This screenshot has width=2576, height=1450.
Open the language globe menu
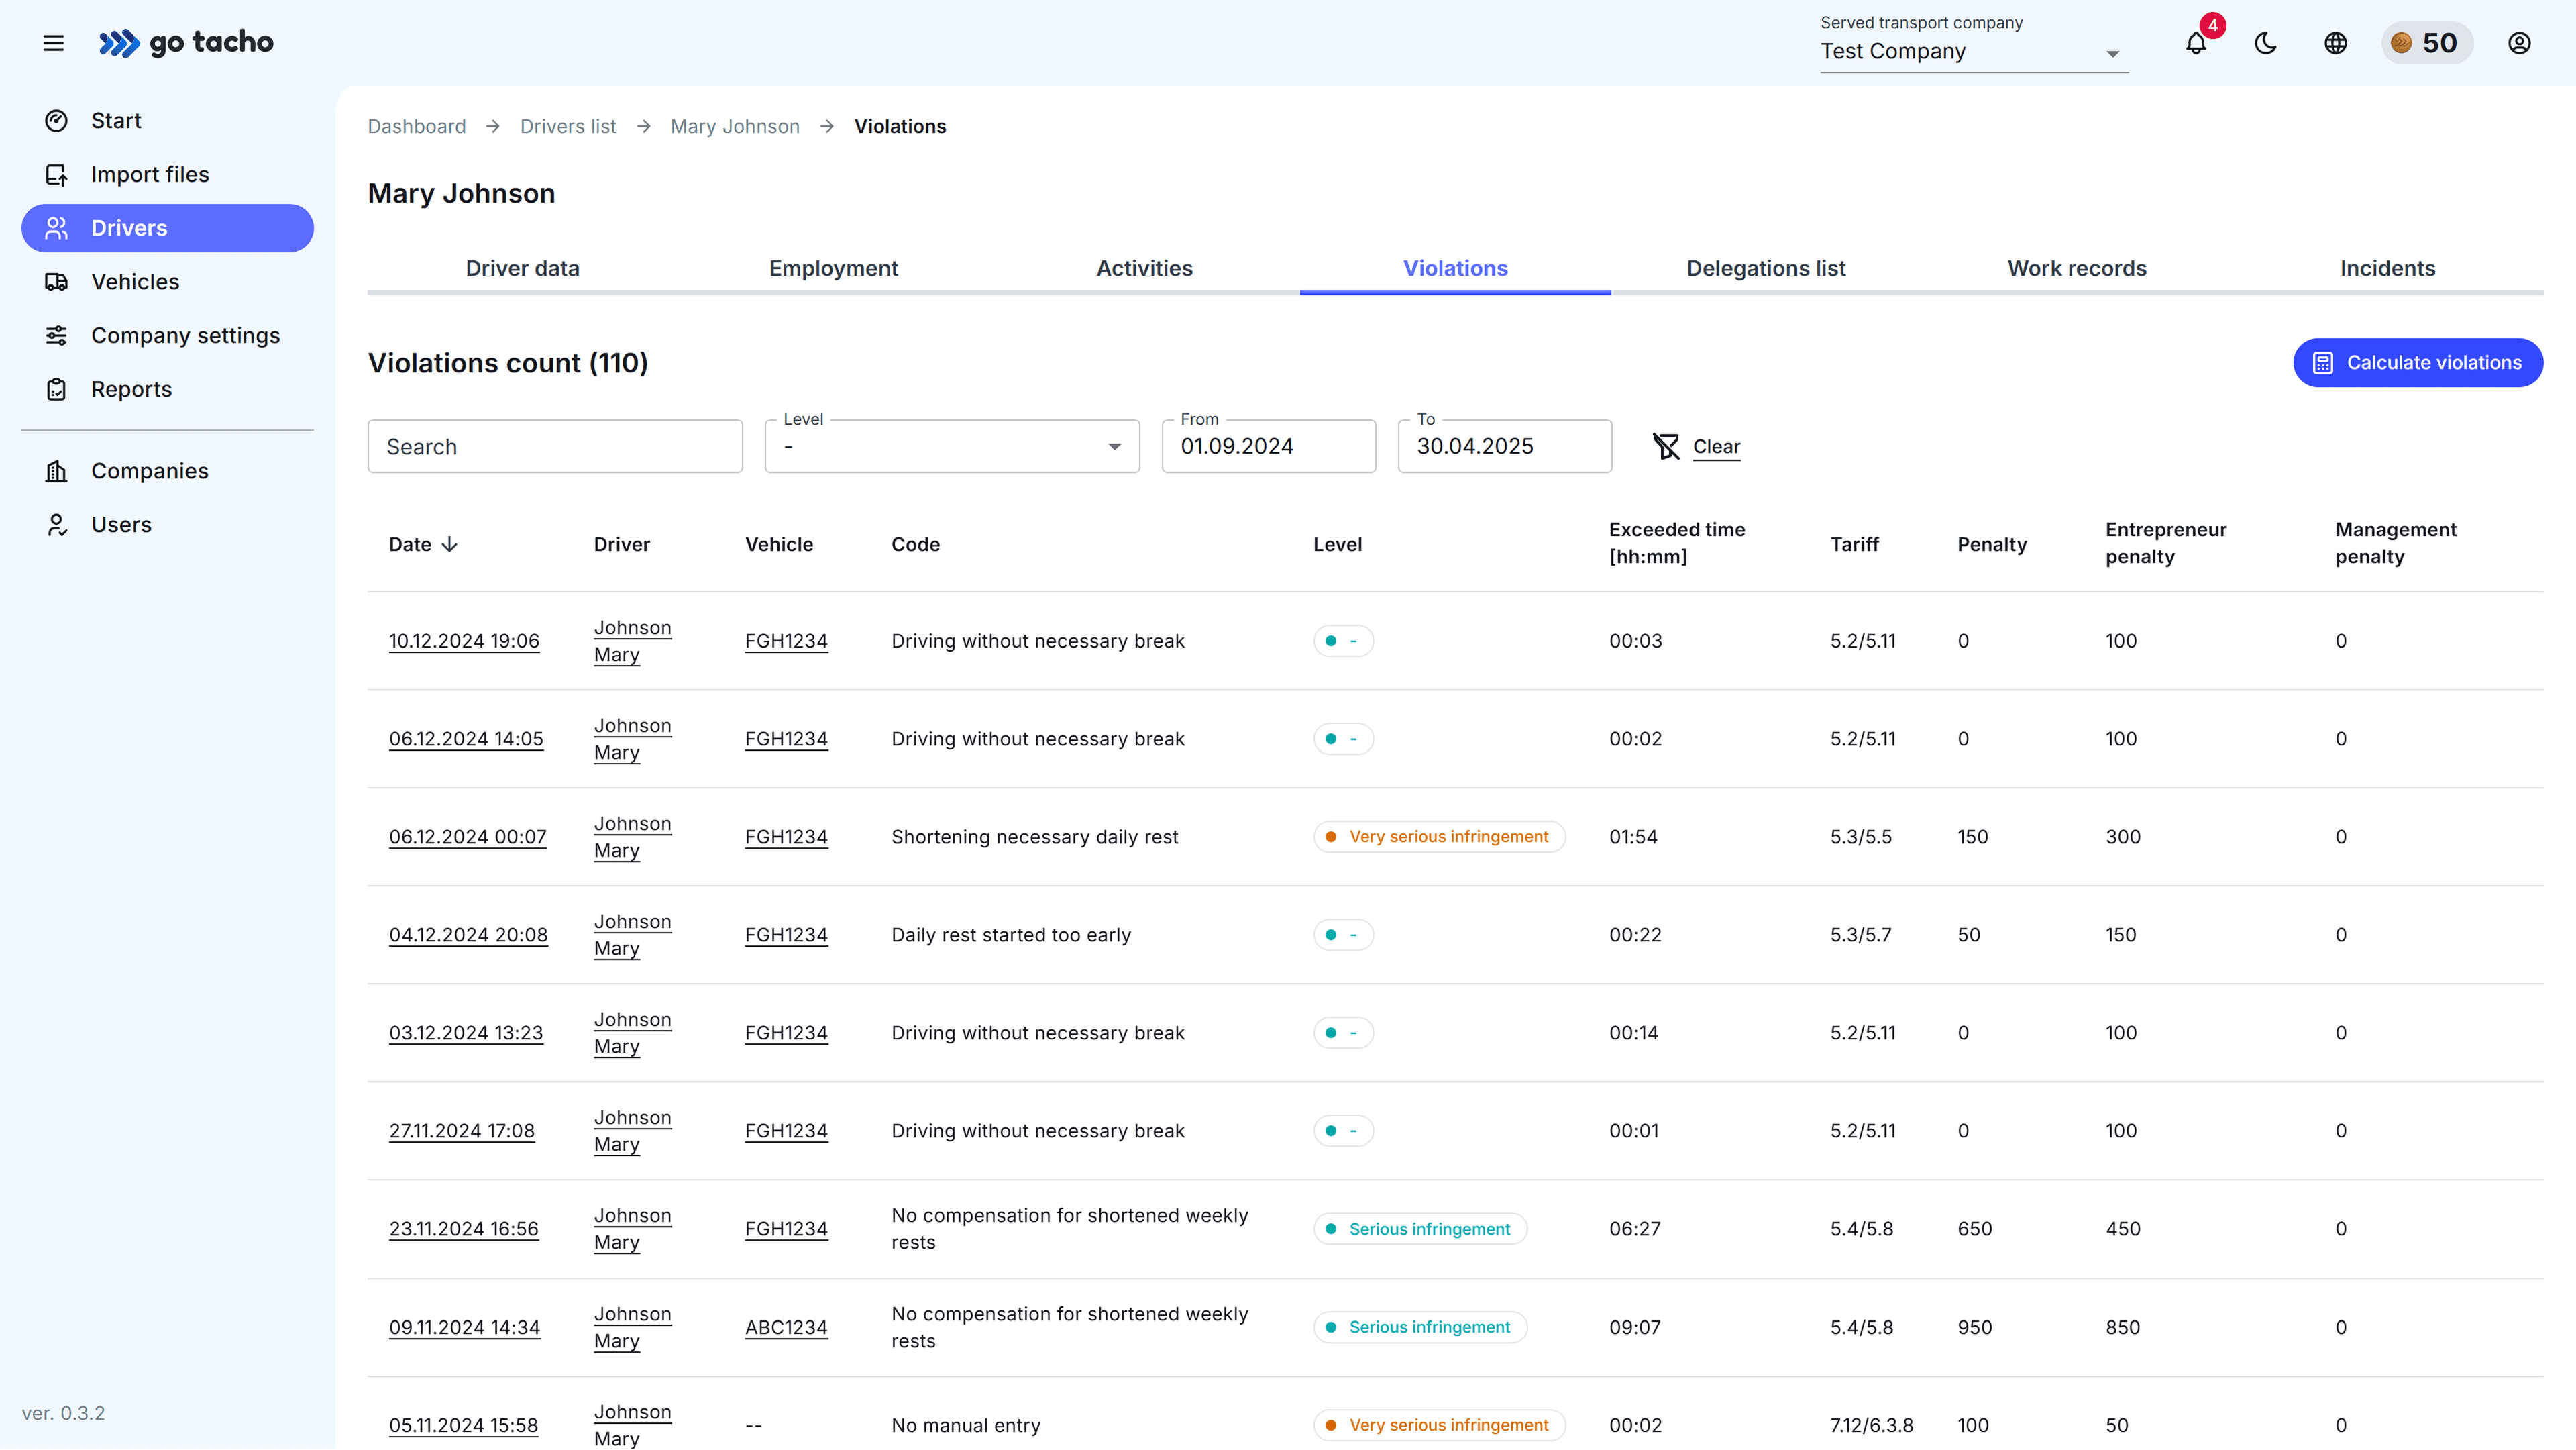(x=2336, y=43)
